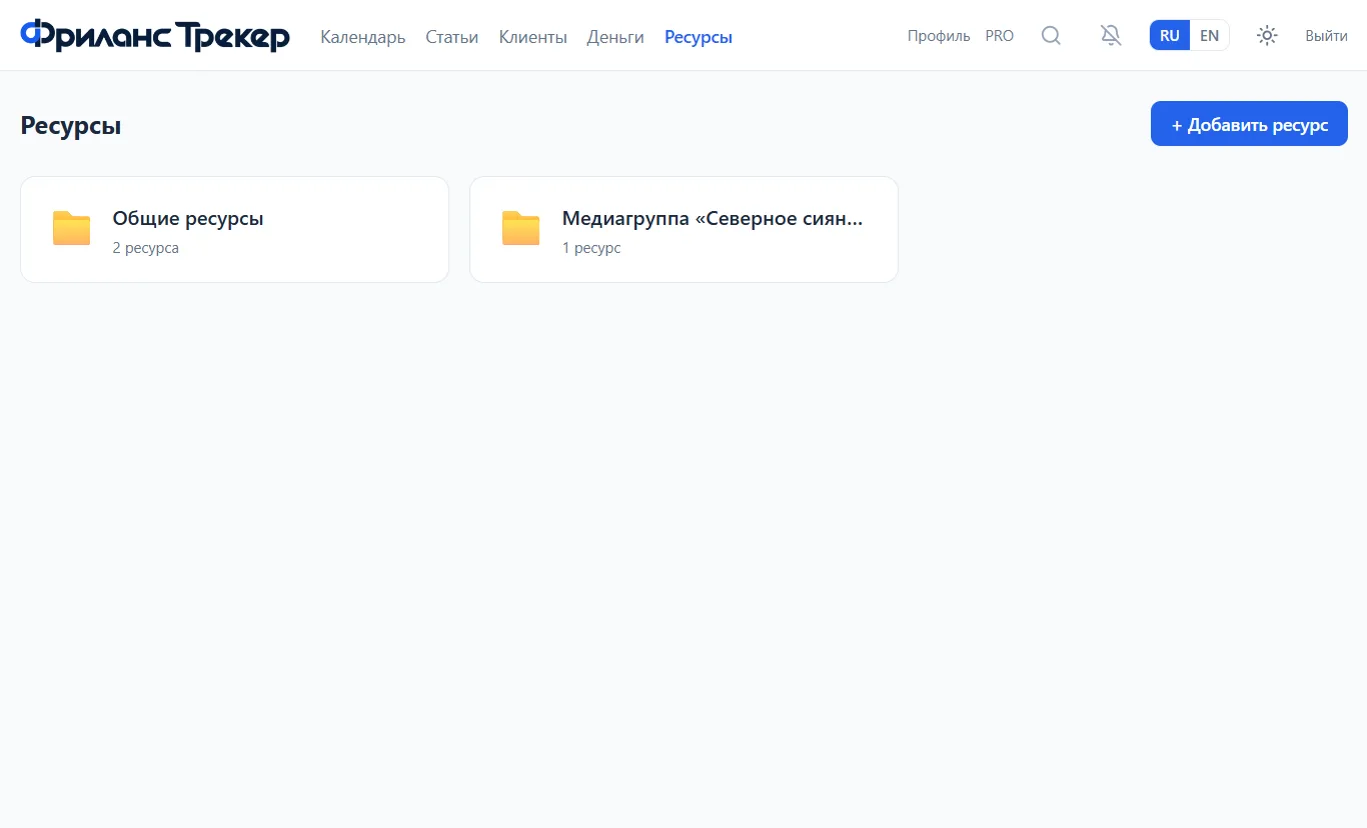Click the Добавить ресурс button

tap(1249, 125)
